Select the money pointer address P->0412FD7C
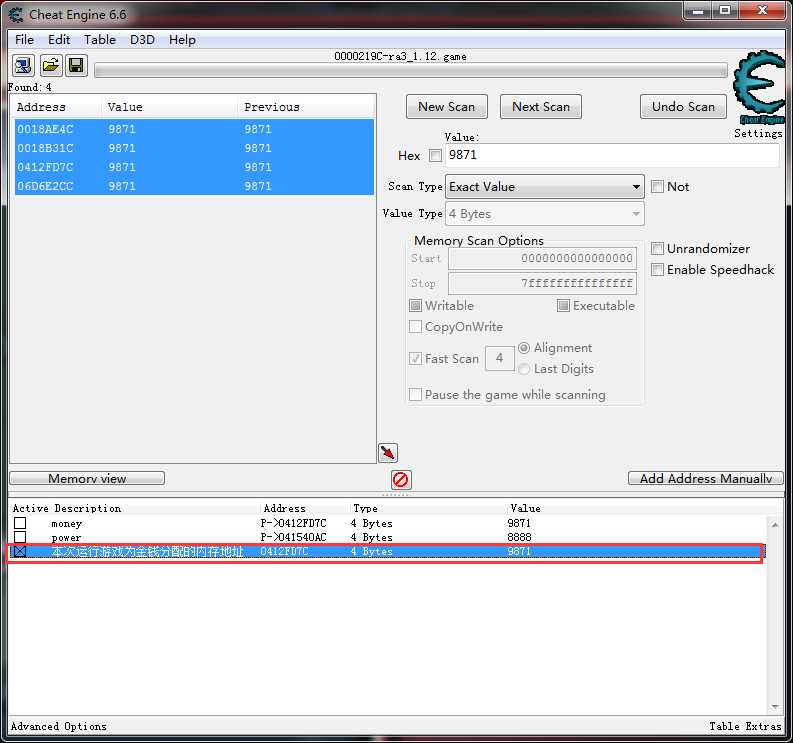This screenshot has height=743, width=793. pyautogui.click(x=293, y=523)
